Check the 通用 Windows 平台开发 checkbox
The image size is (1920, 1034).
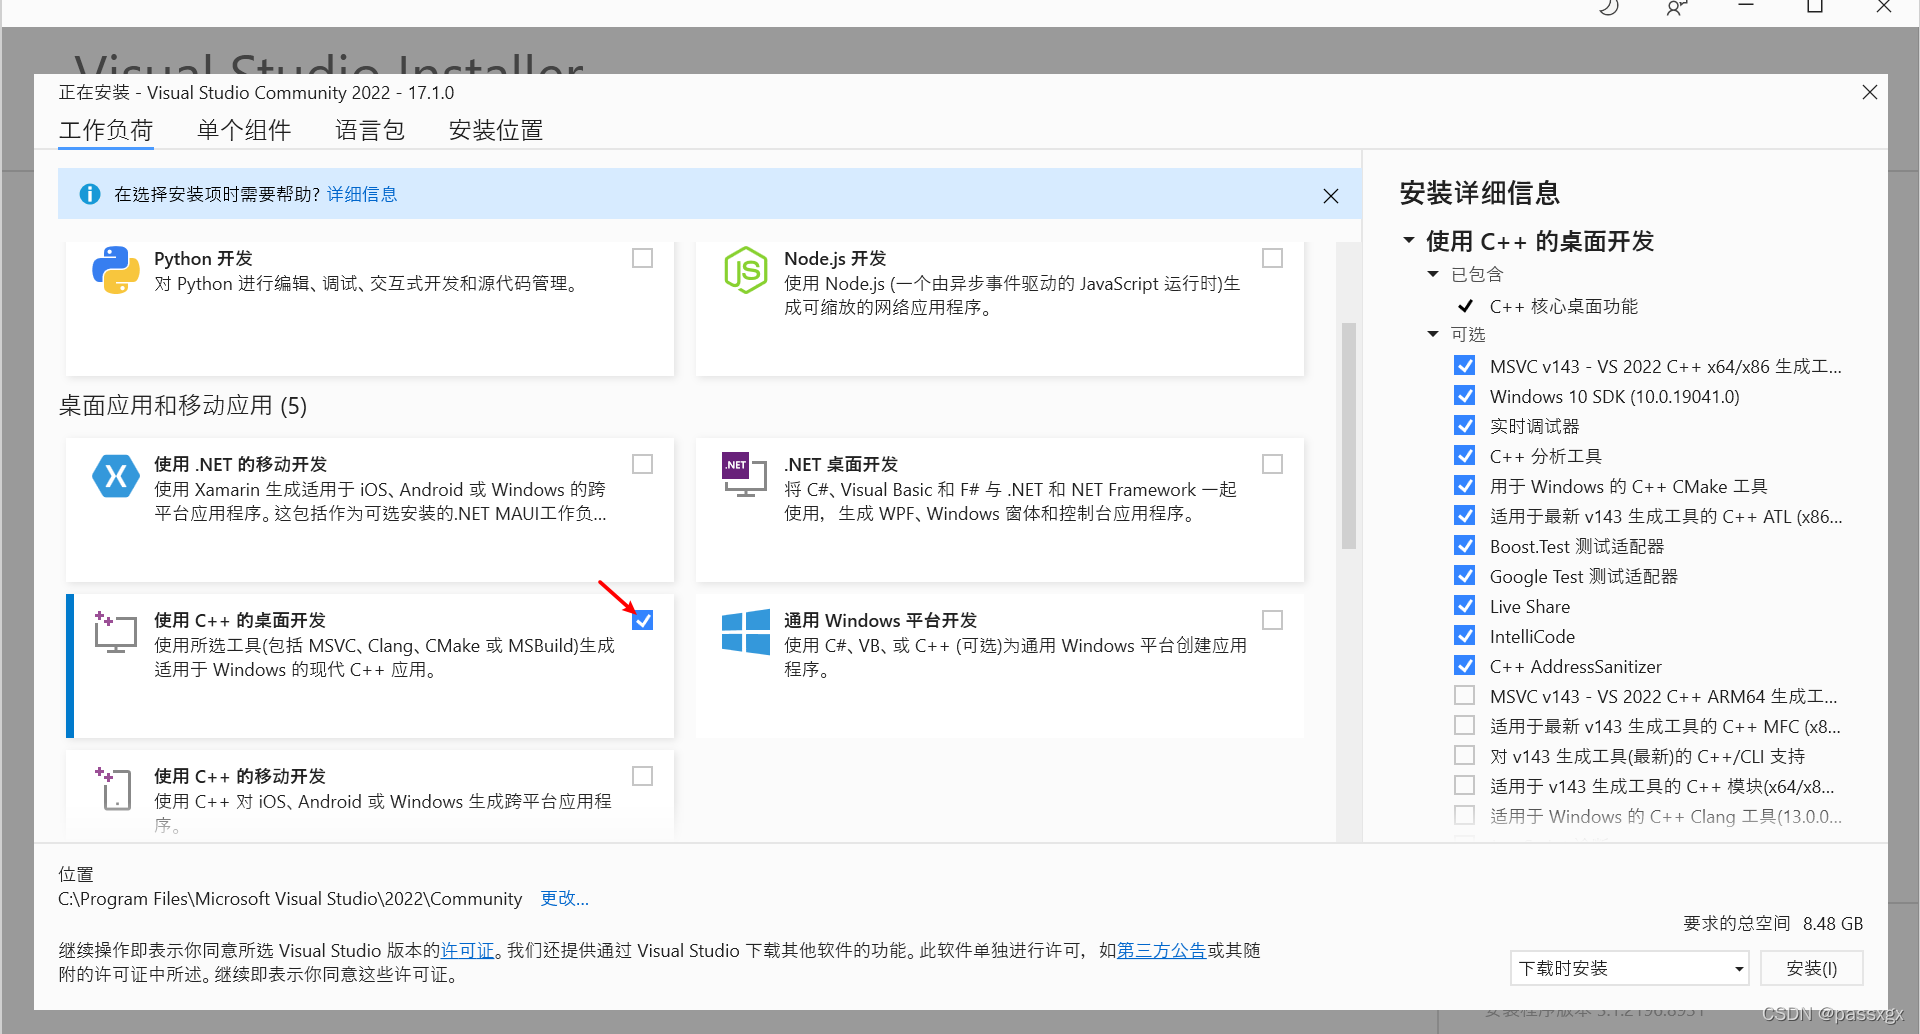click(1273, 620)
